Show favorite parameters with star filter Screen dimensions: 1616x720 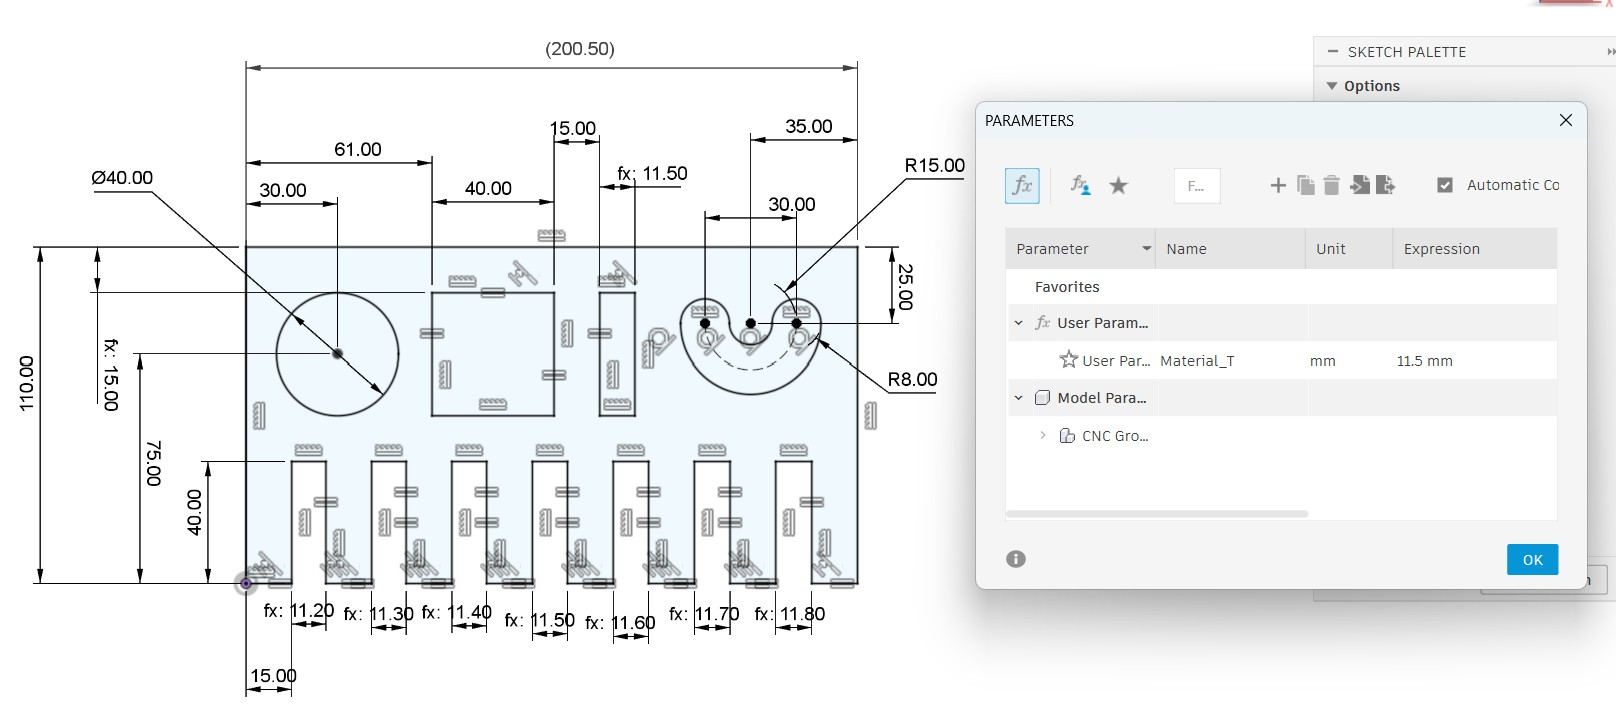1118,186
